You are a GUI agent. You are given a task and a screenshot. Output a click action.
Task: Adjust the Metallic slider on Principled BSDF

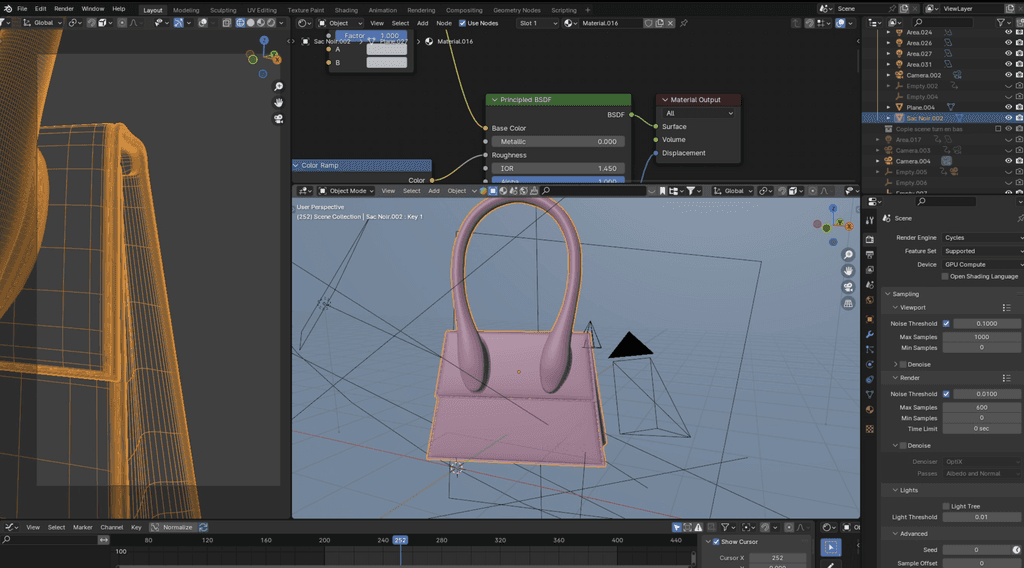click(x=557, y=142)
